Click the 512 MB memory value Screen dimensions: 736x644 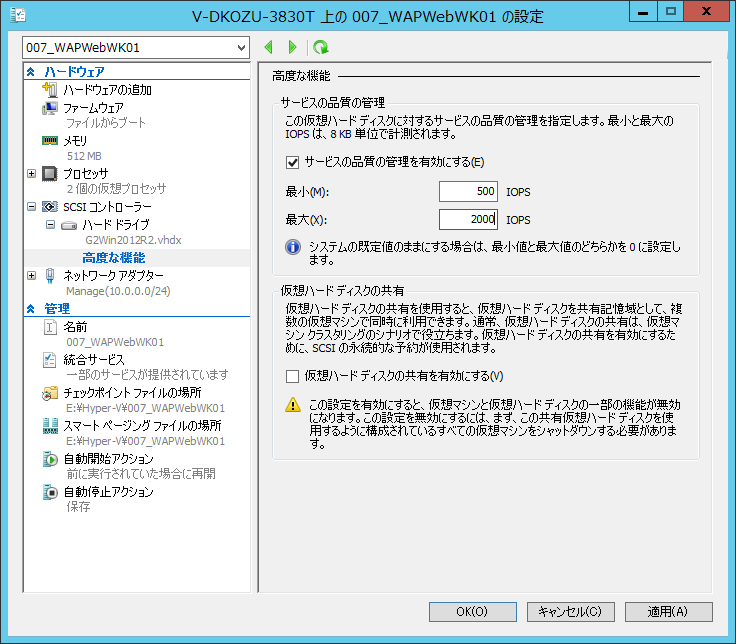click(x=84, y=156)
